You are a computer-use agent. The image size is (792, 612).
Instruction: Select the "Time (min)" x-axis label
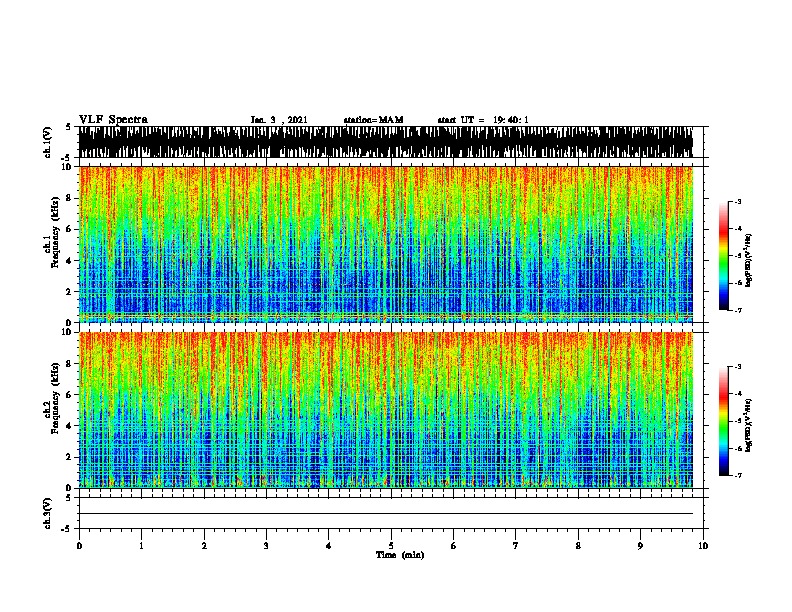pyautogui.click(x=400, y=555)
